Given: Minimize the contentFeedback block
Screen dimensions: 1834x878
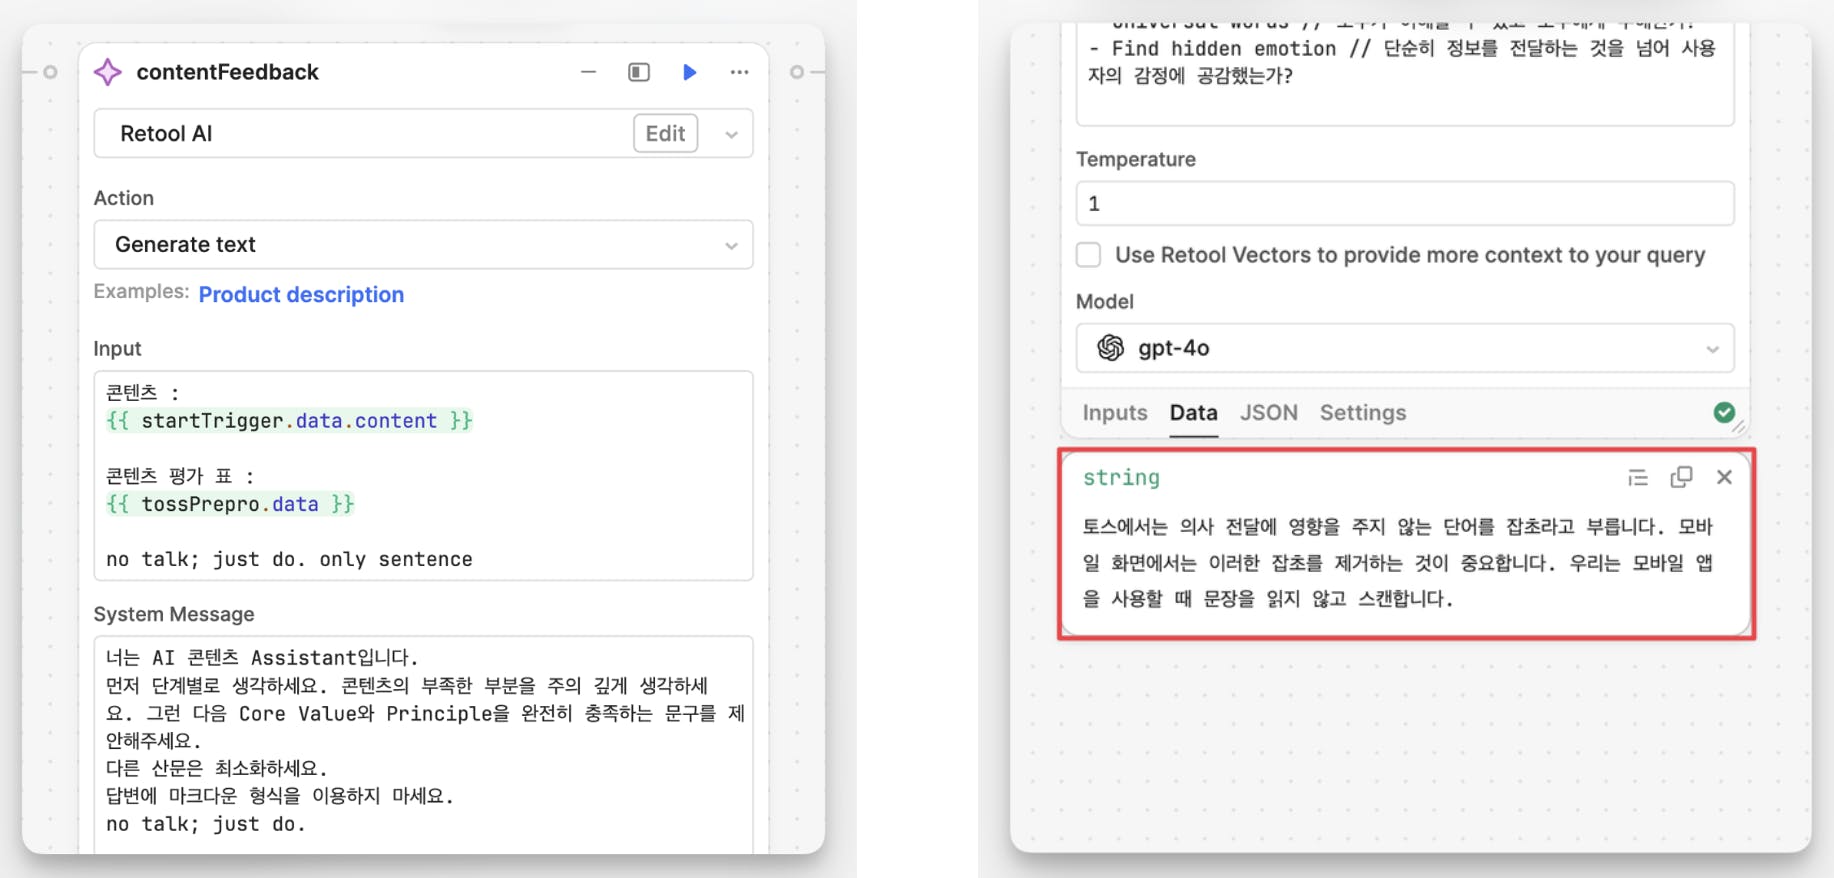Looking at the screenshot, I should tap(588, 72).
